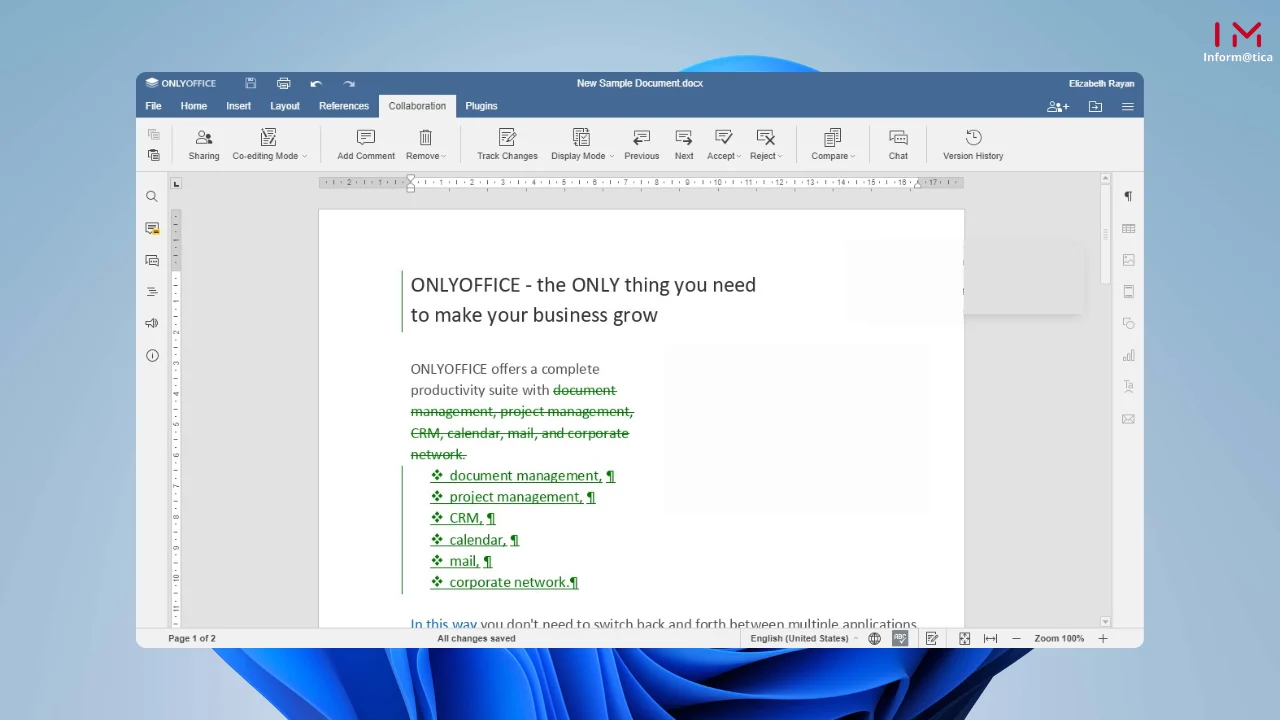Toggle track changes icon in status bar
This screenshot has width=1280, height=720.
click(932, 638)
